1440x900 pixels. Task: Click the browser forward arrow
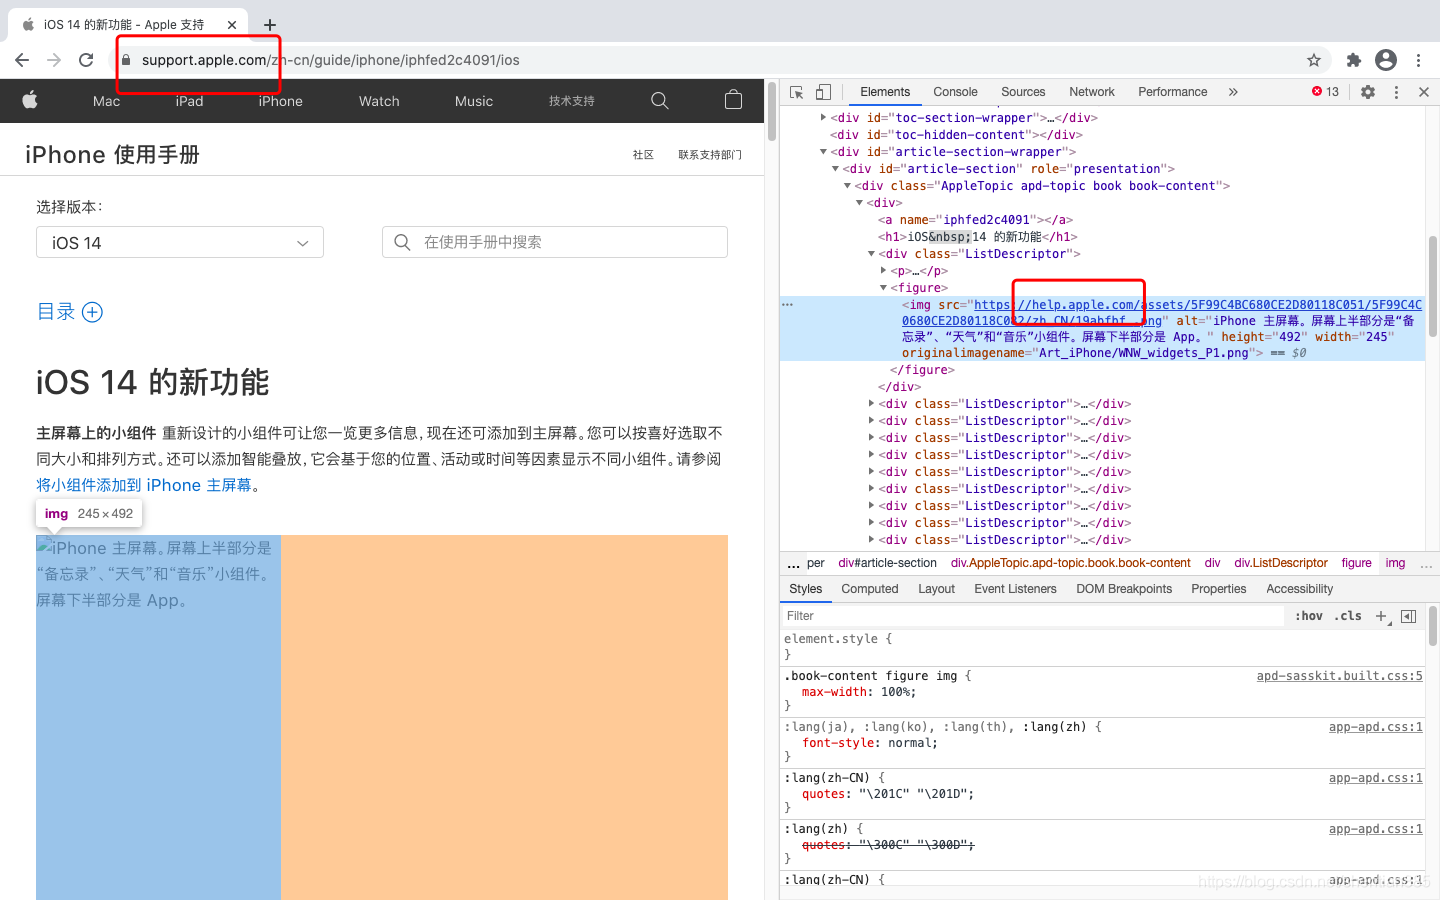(x=54, y=60)
